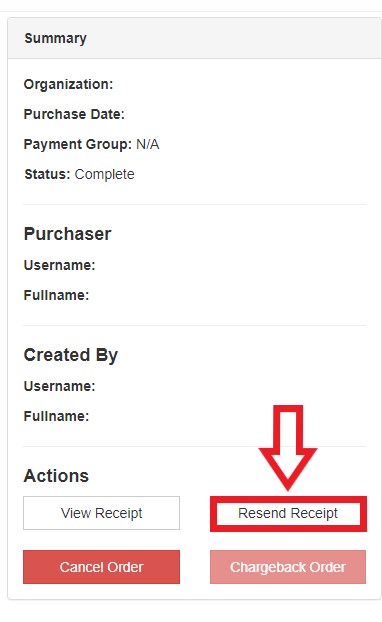382x622 pixels.
Task: Select the Payment Group label
Action: [78, 144]
